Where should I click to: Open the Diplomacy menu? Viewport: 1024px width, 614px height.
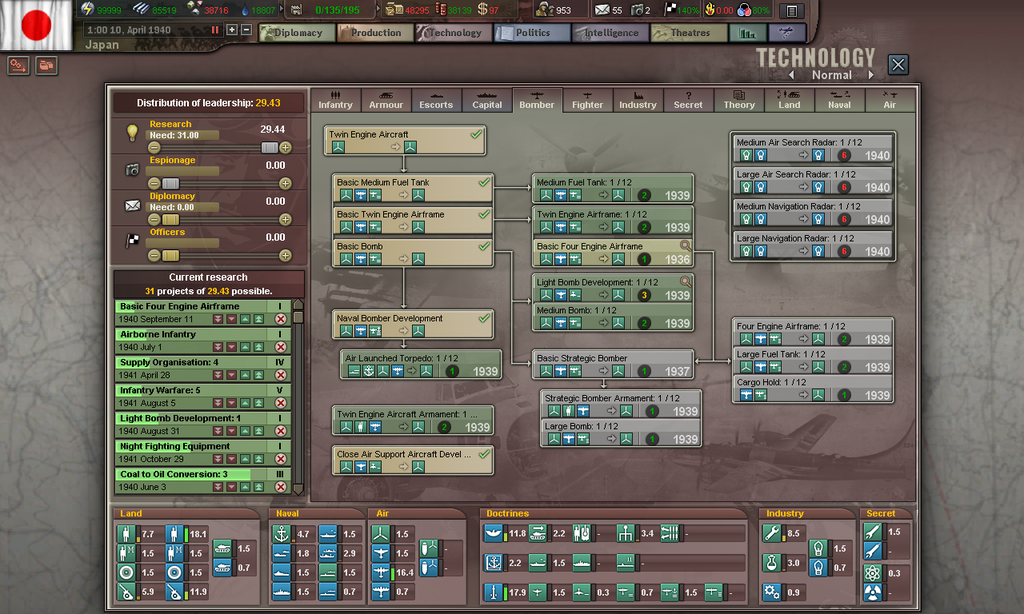297,33
